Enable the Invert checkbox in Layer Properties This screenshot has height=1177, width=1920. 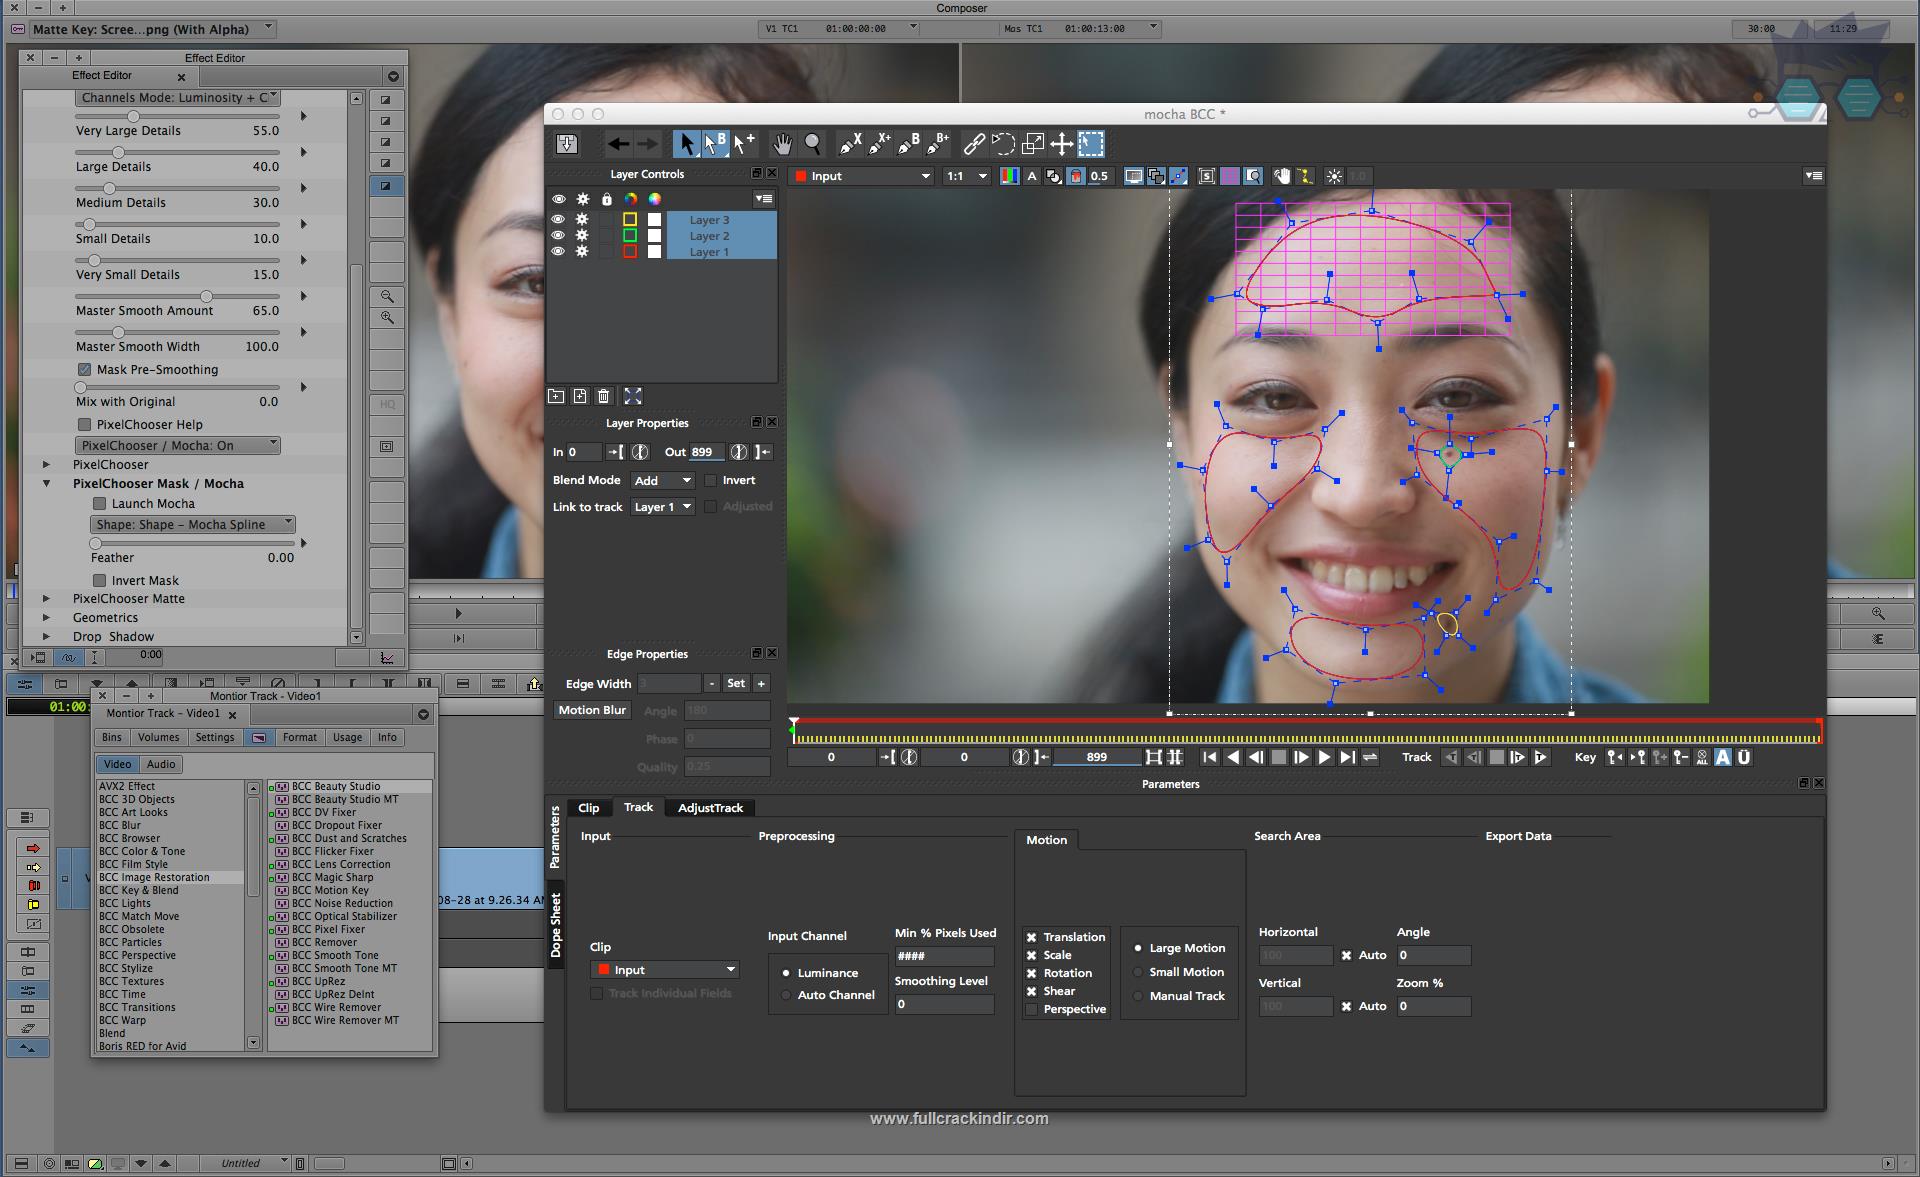tap(710, 480)
